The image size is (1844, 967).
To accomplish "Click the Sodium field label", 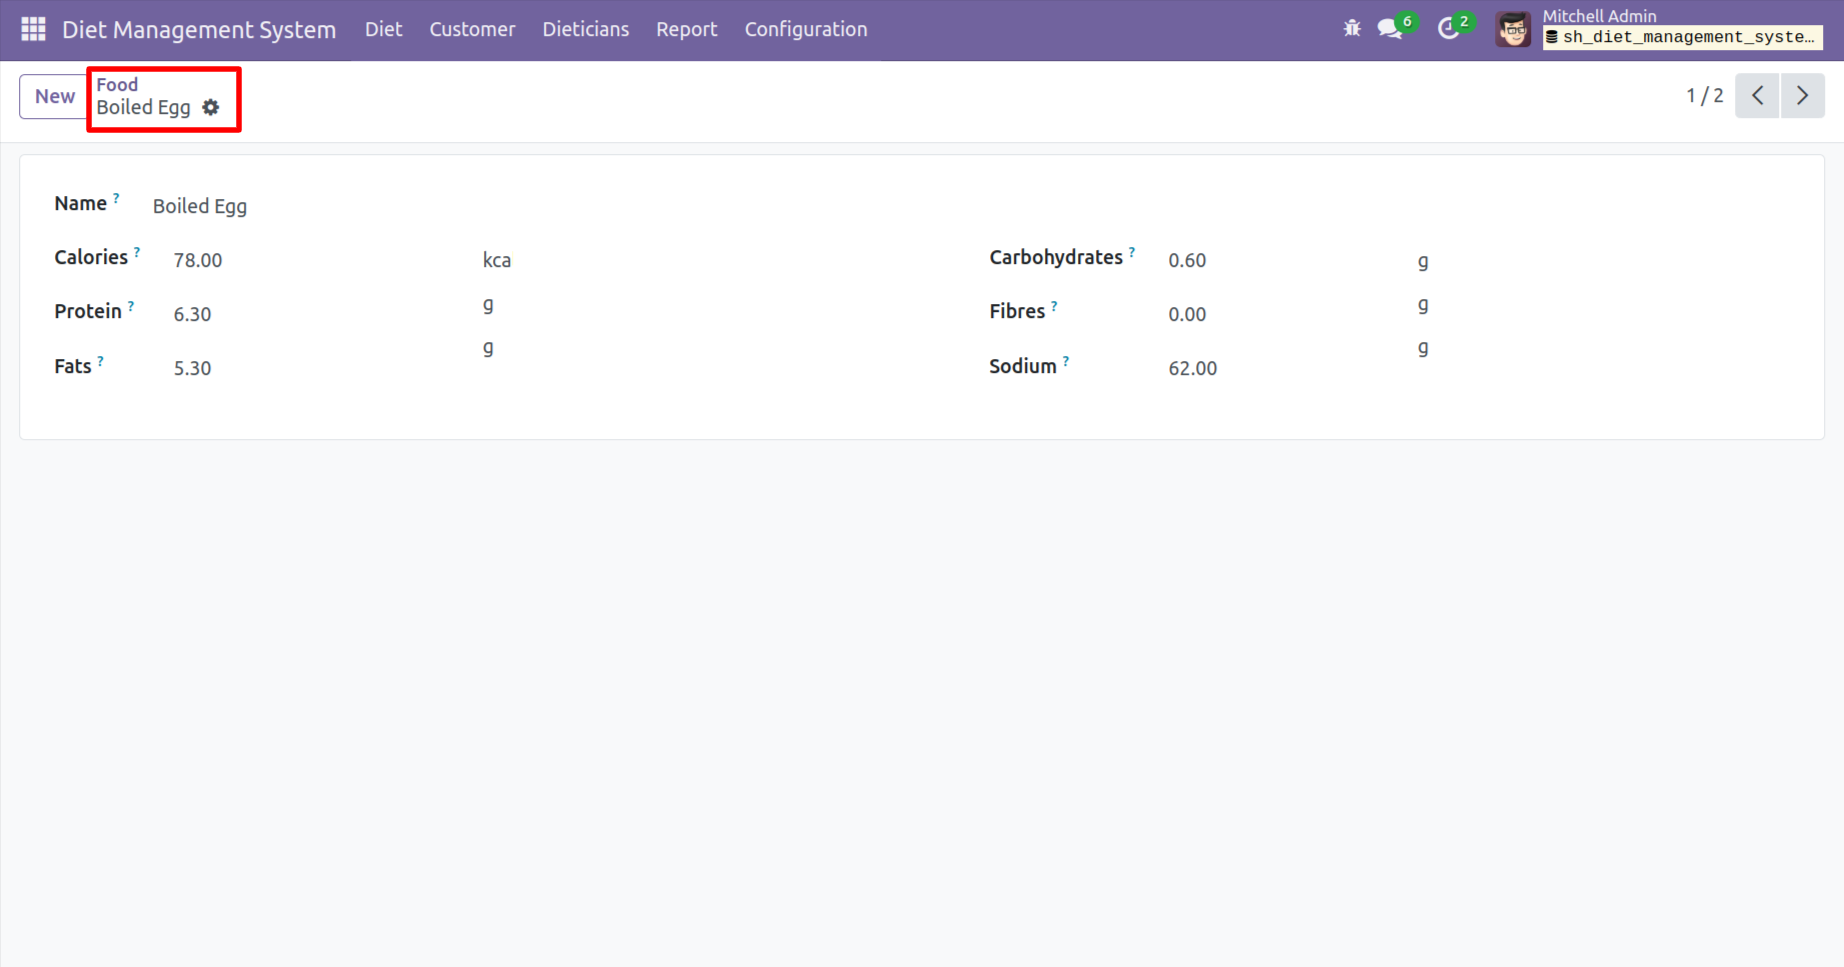I will coord(1023,366).
